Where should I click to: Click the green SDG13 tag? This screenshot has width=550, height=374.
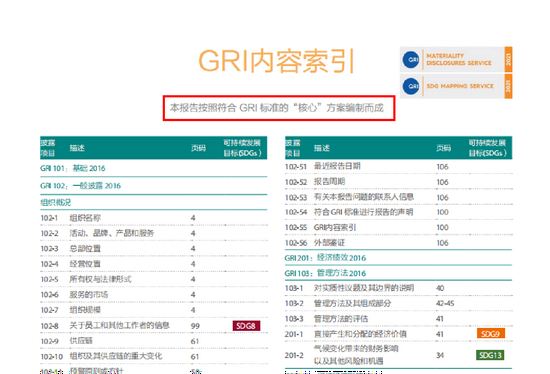coord(490,355)
